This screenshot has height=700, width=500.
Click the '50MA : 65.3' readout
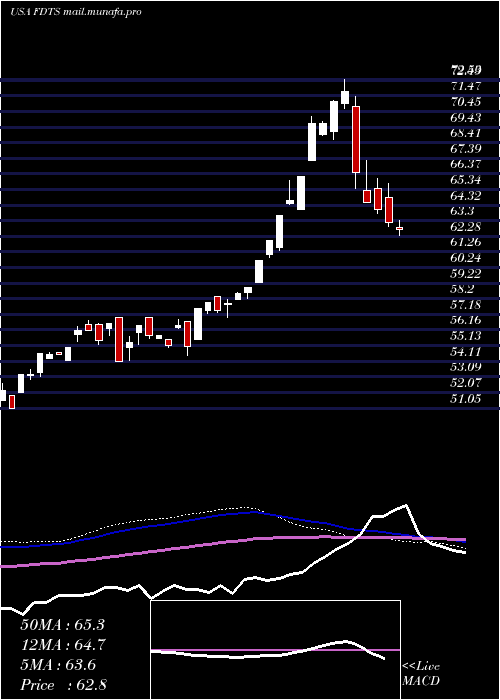click(62, 625)
